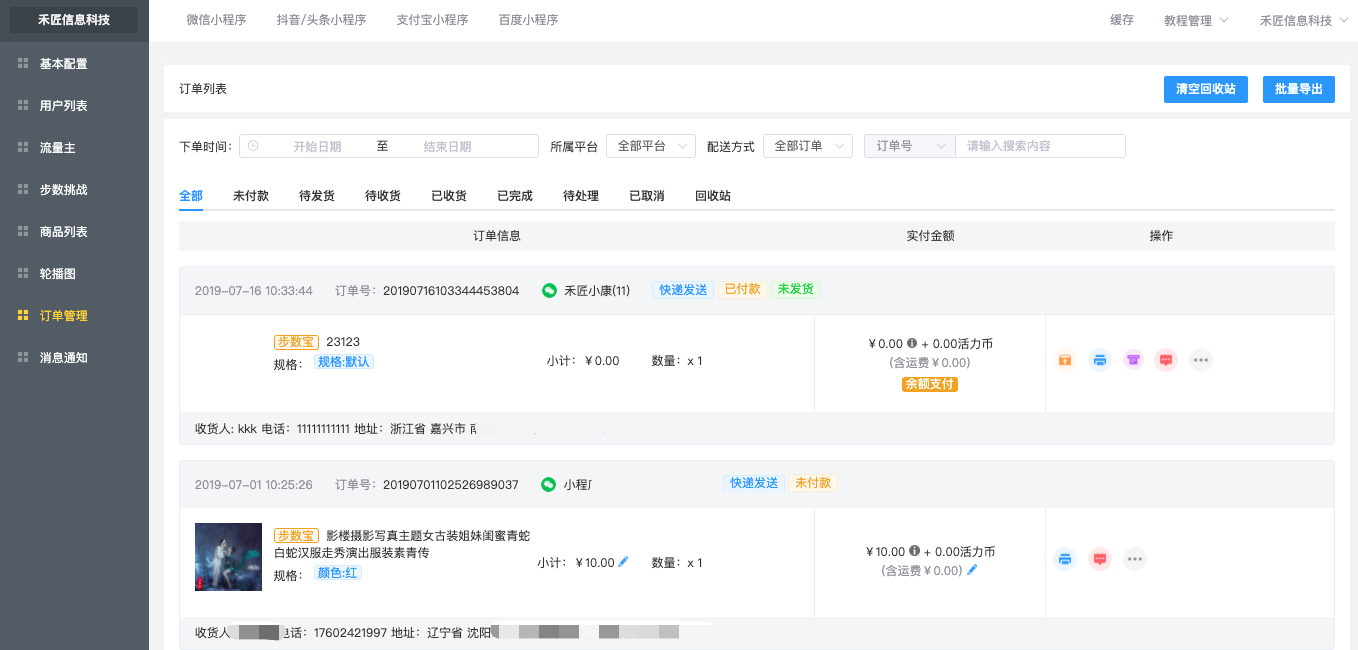The image size is (1358, 650).
Task: Click the print icon on the ¥10.00 order
Action: pos(1065,559)
